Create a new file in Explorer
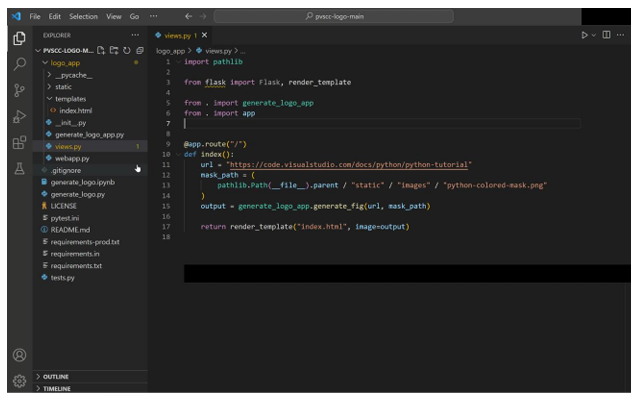This screenshot has height=396, width=641. (x=101, y=50)
